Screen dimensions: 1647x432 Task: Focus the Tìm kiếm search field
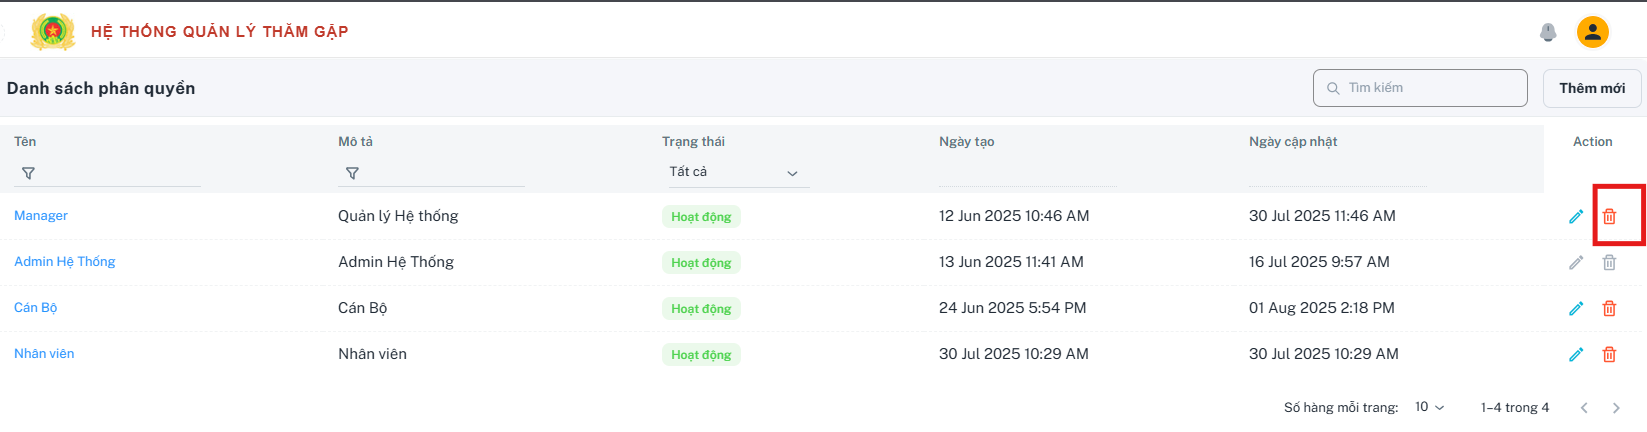(1420, 88)
